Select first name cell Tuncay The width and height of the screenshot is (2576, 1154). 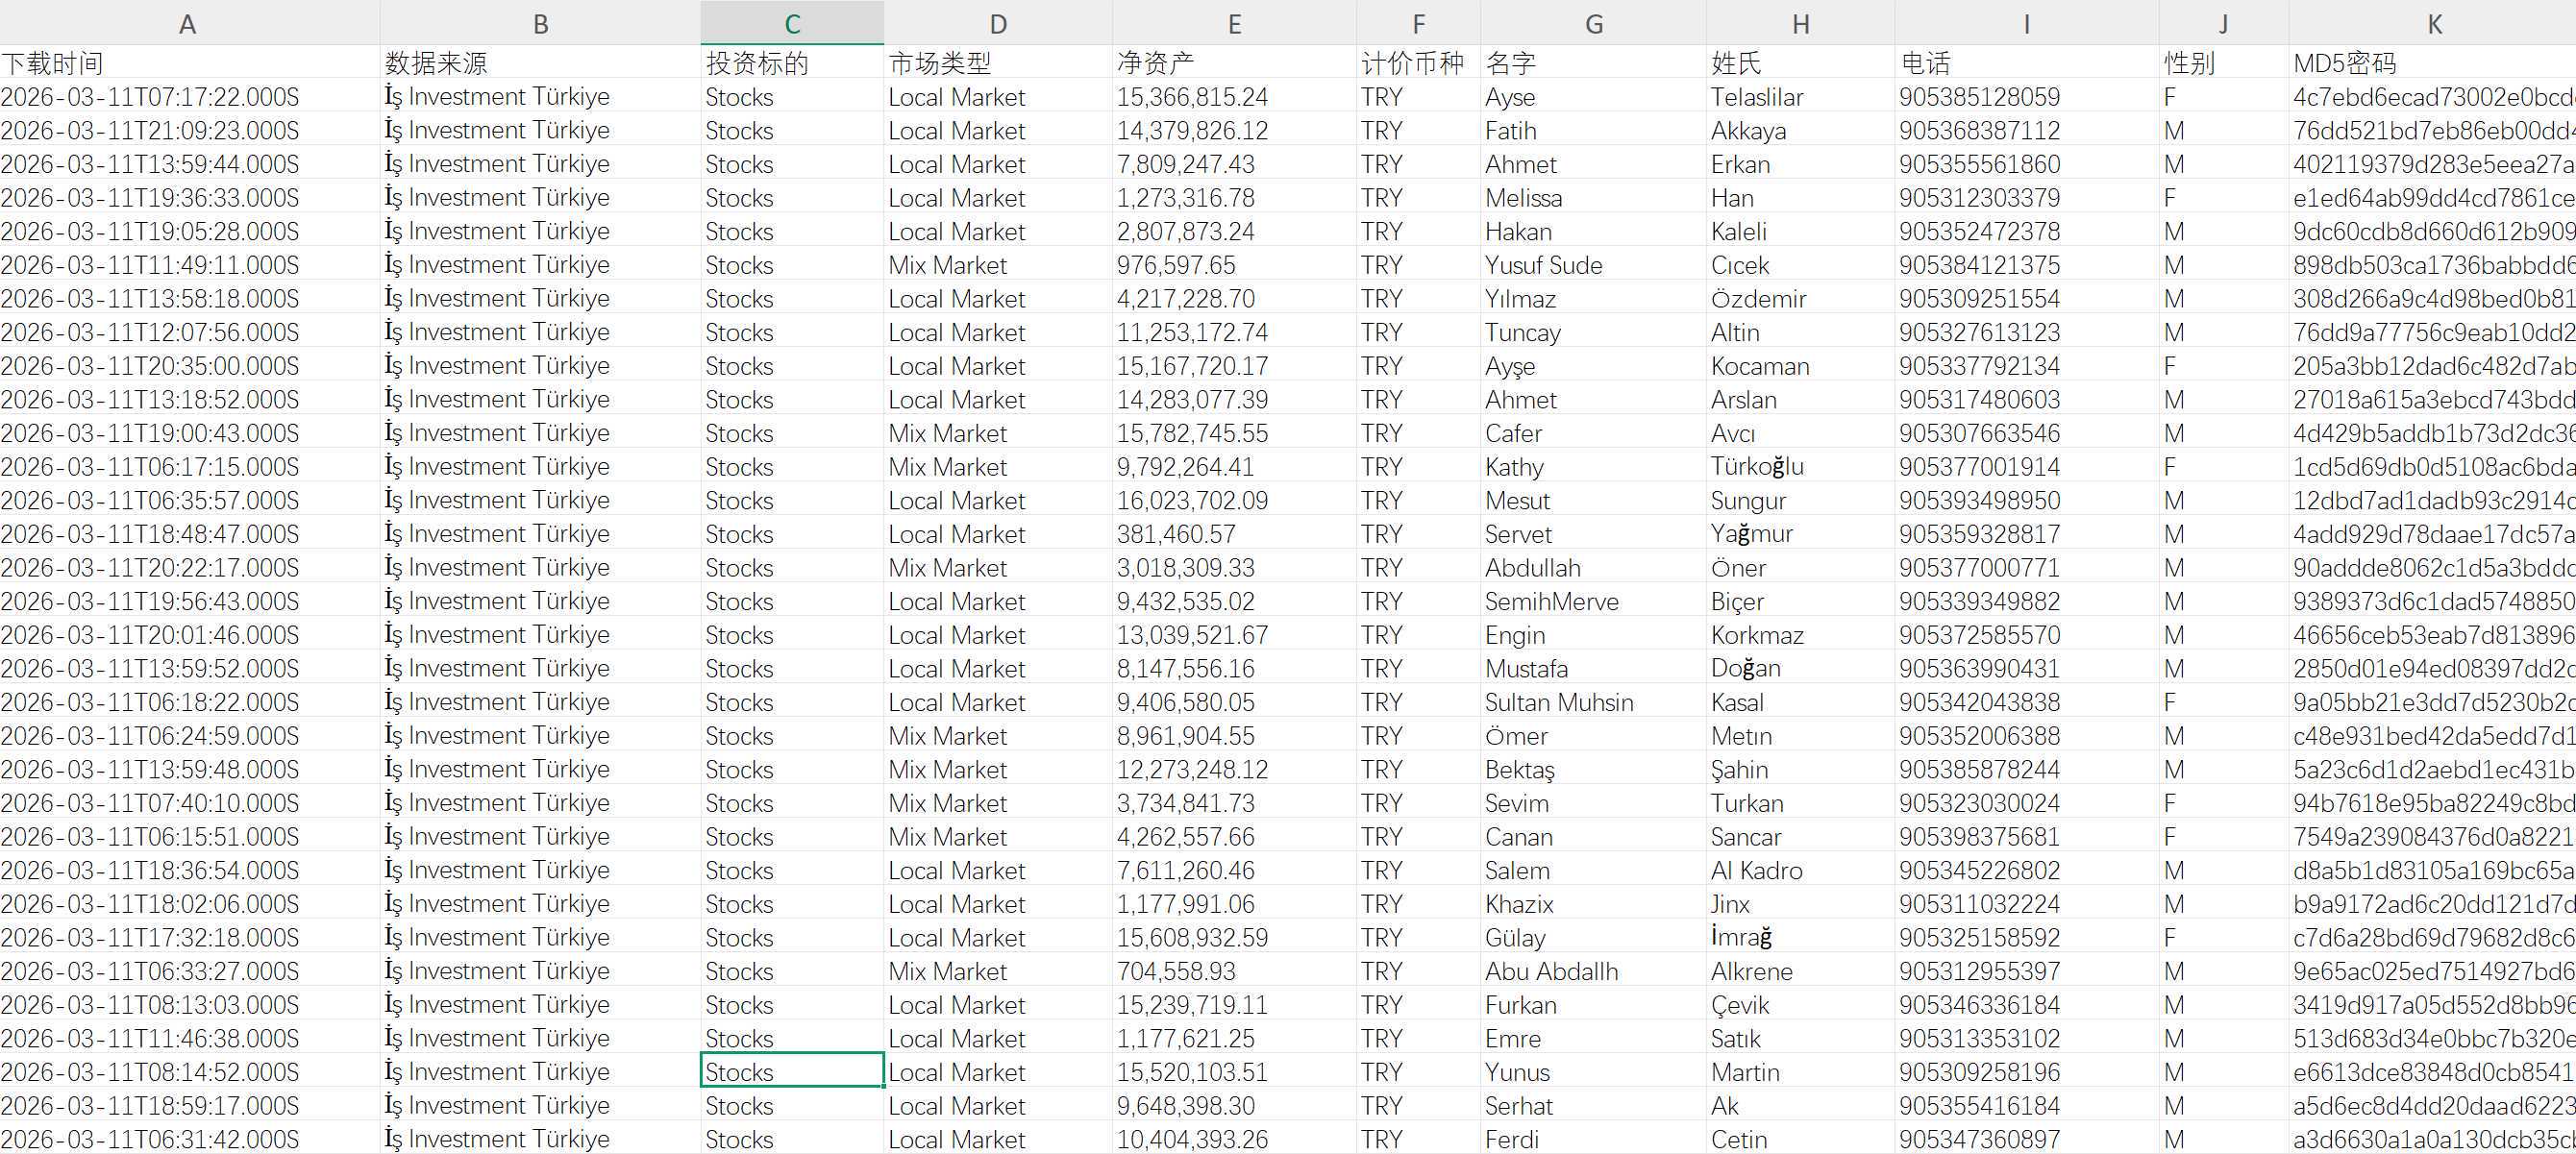pos(1594,332)
